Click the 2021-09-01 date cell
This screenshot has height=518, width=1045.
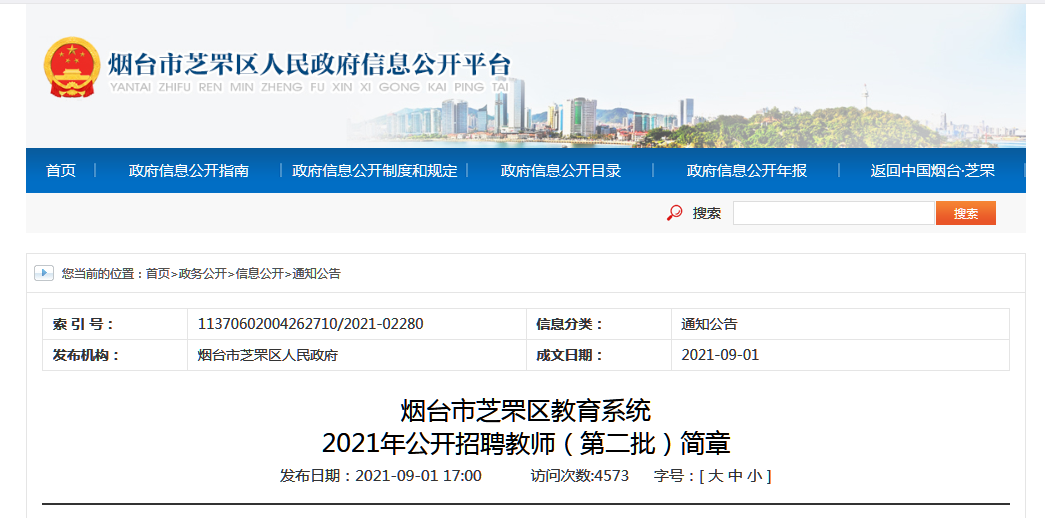pos(840,355)
